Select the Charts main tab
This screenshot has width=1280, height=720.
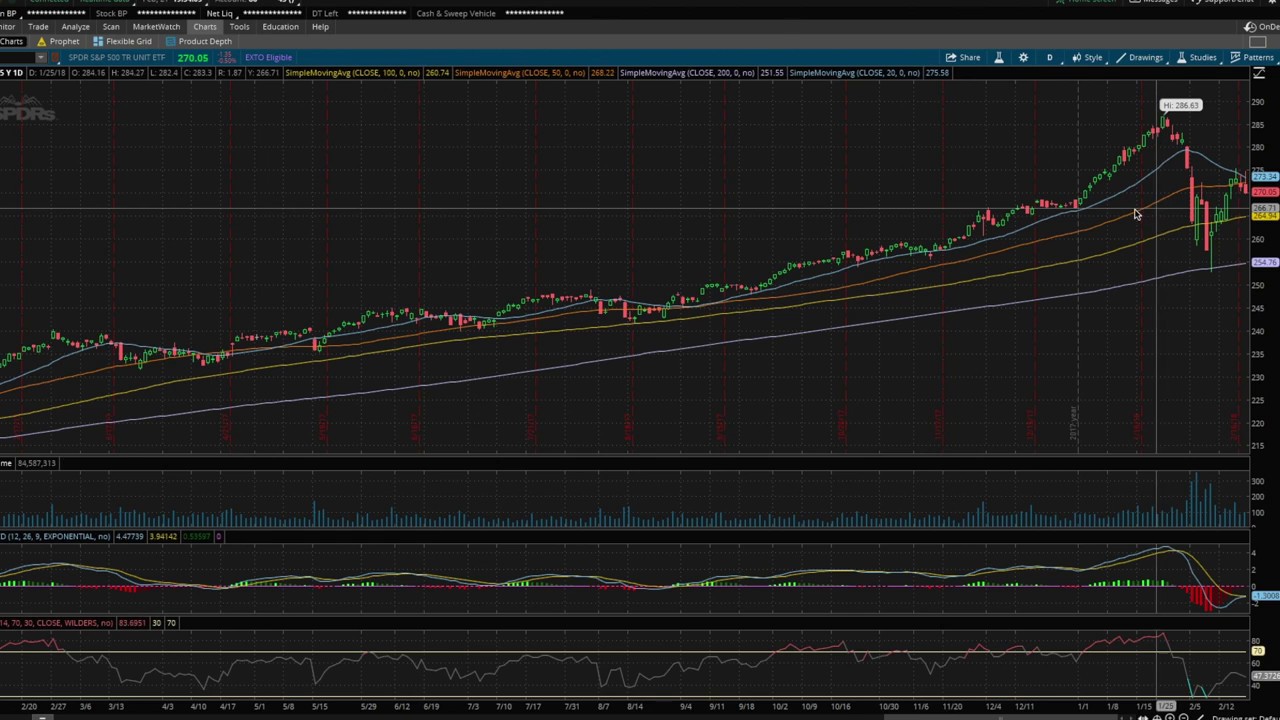[205, 27]
